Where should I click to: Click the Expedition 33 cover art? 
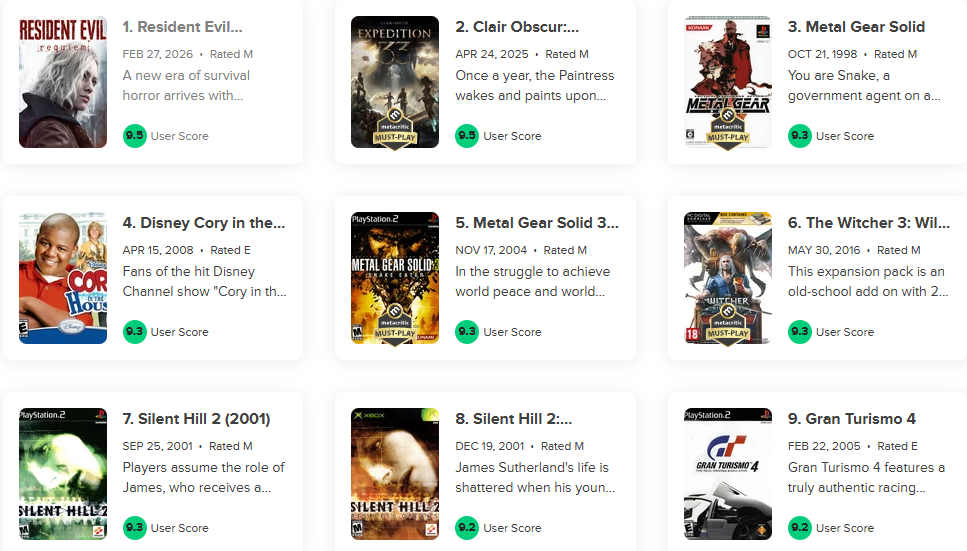click(x=395, y=82)
